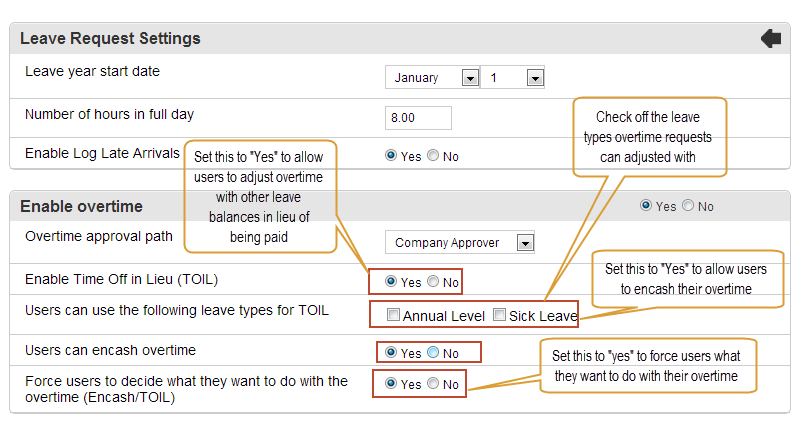803x428 pixels.
Task: Click the Overtime approval path label
Action: [x=99, y=237]
